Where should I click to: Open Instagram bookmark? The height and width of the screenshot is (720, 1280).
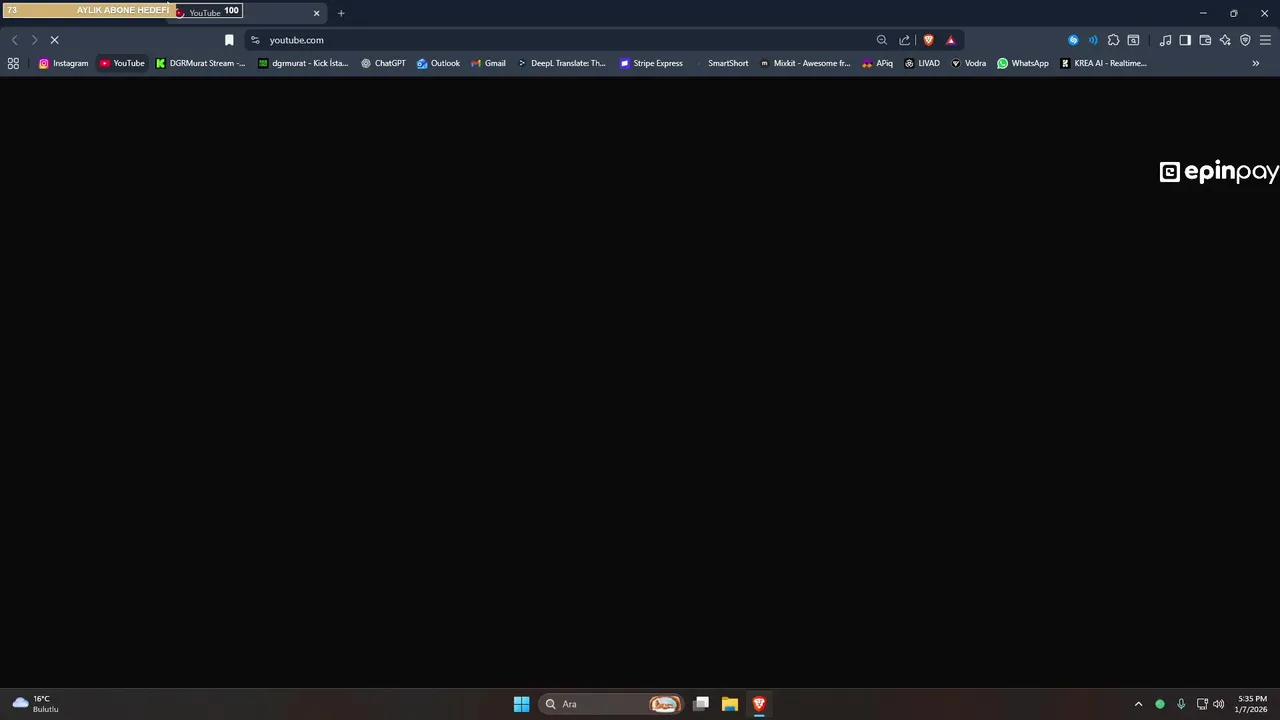[63, 63]
